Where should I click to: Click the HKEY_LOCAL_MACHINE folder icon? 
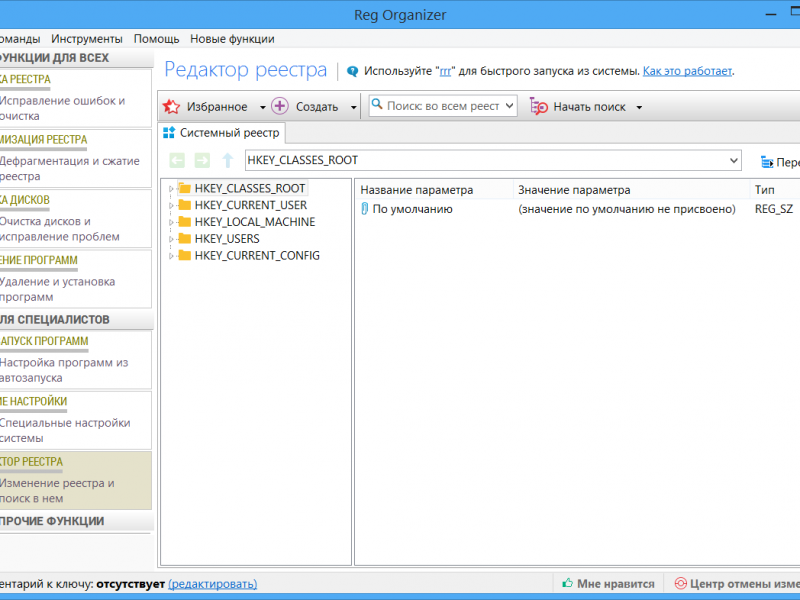click(x=185, y=222)
